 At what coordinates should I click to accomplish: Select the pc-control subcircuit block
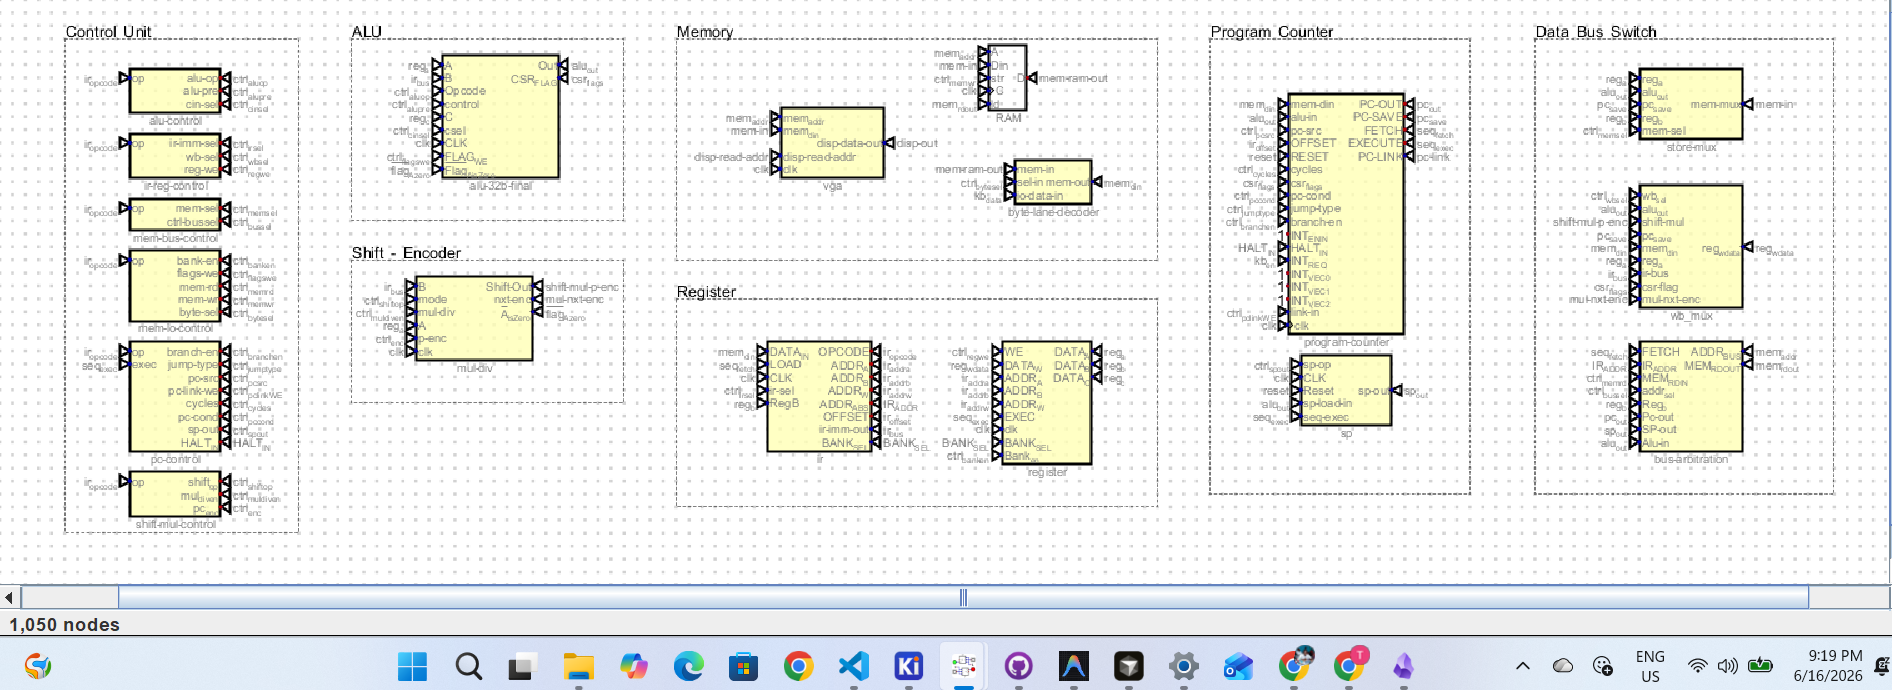click(x=175, y=399)
